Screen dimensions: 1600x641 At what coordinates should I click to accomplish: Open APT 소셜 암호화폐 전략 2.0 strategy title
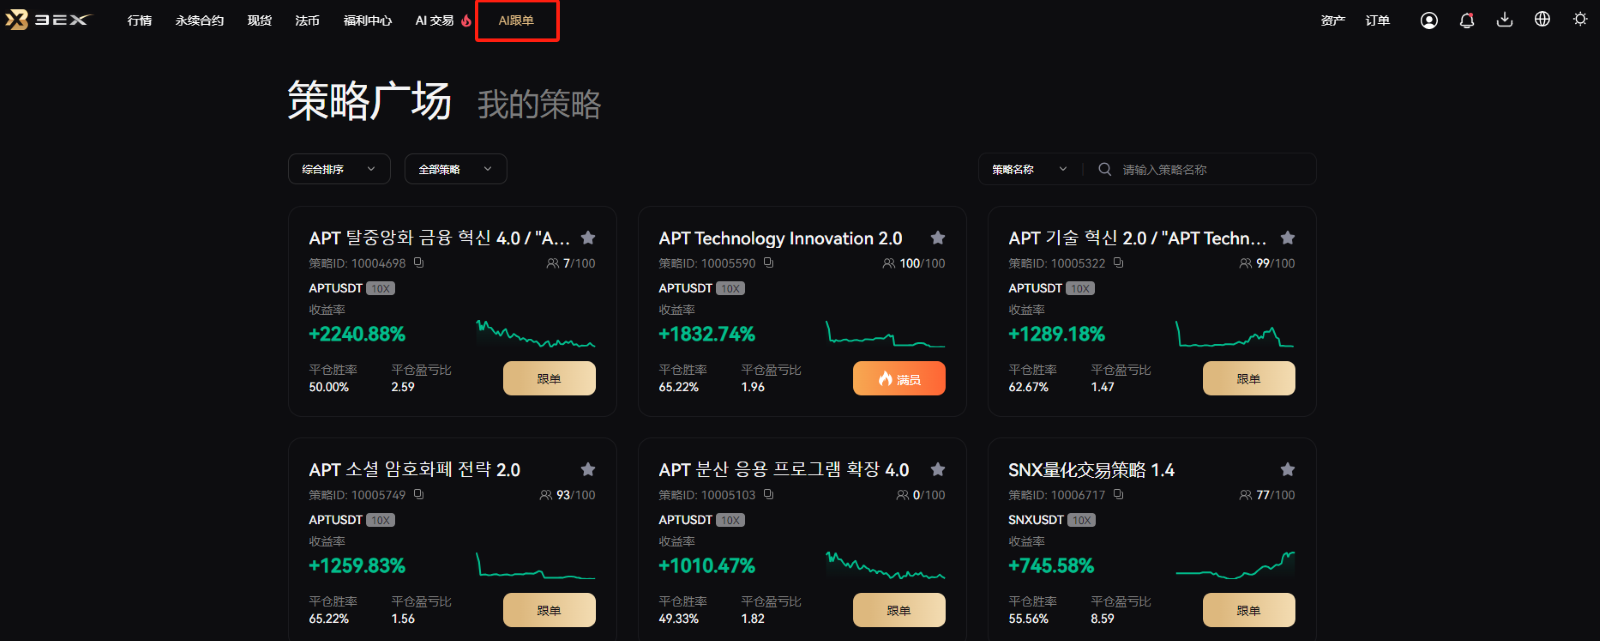[x=414, y=470]
